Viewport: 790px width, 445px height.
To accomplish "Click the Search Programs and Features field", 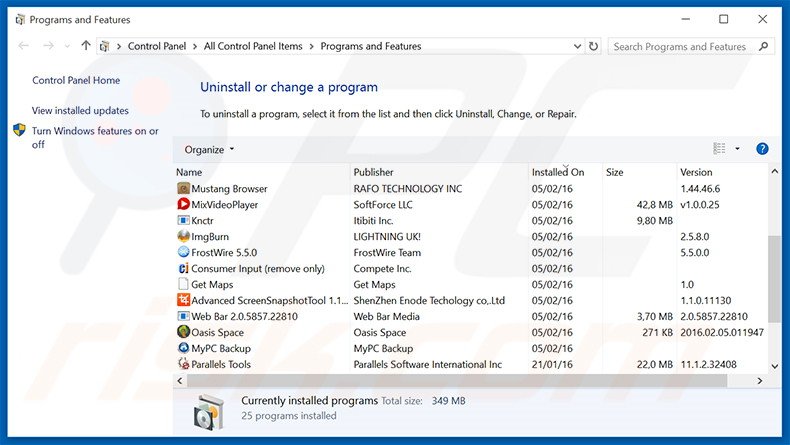I will point(691,46).
